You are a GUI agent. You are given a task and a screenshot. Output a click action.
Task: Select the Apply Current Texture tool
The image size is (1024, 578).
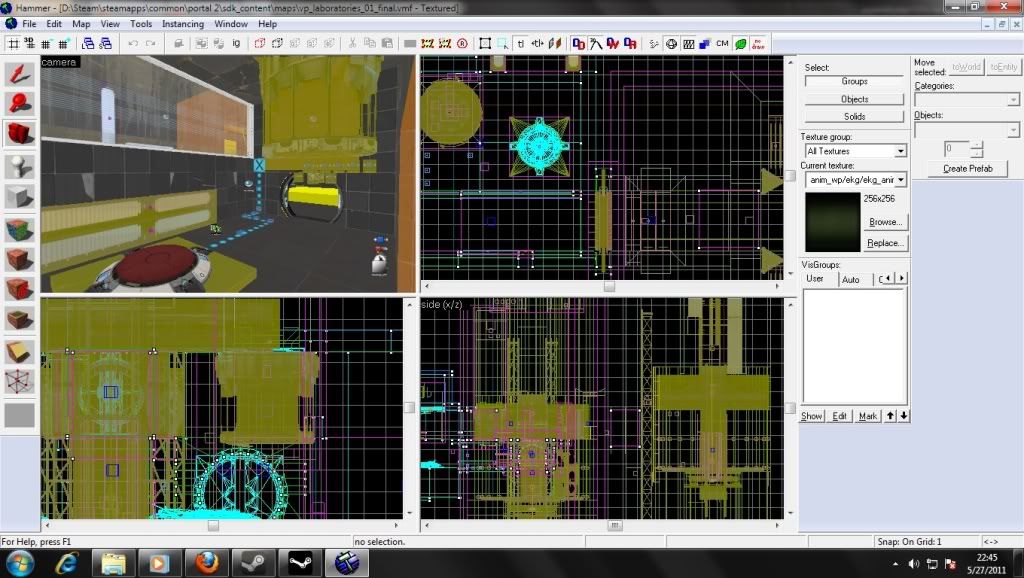tap(20, 259)
